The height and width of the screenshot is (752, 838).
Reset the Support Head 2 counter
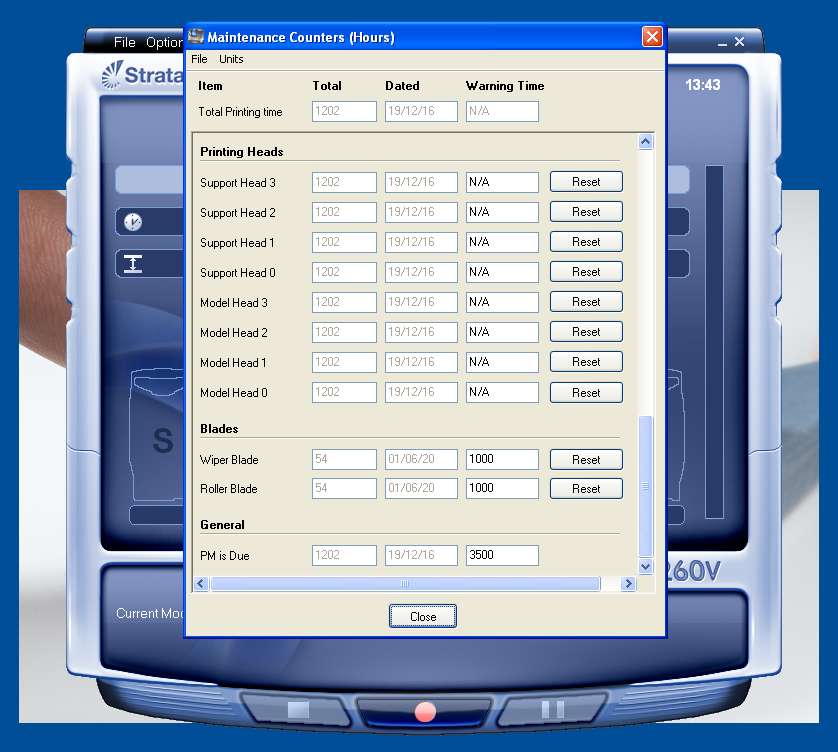[586, 212]
